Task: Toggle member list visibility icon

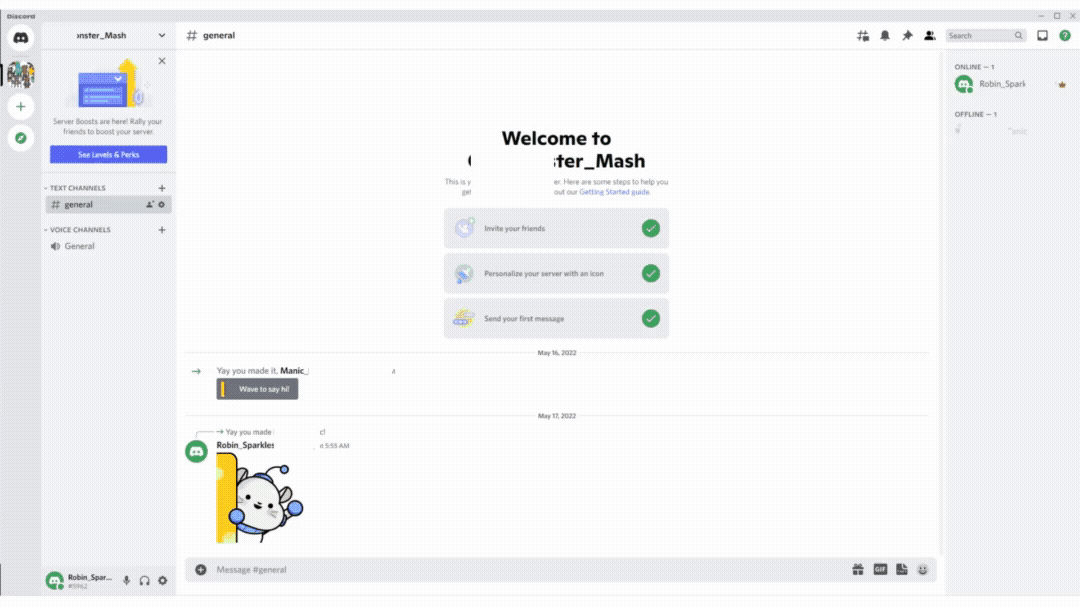Action: [930, 36]
